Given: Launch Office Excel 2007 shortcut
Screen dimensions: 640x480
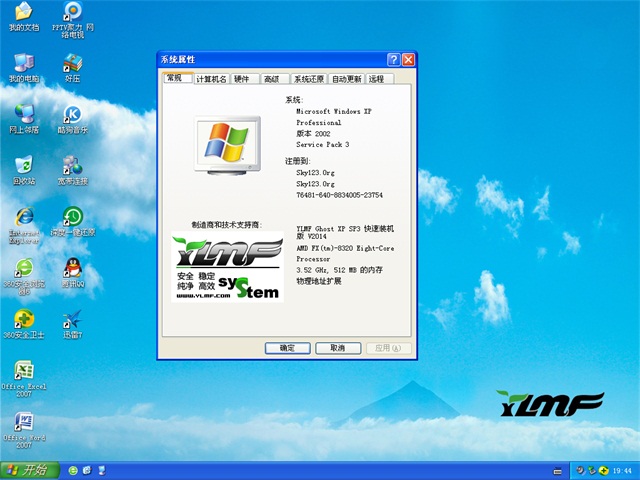Looking at the screenshot, I should (x=24, y=371).
